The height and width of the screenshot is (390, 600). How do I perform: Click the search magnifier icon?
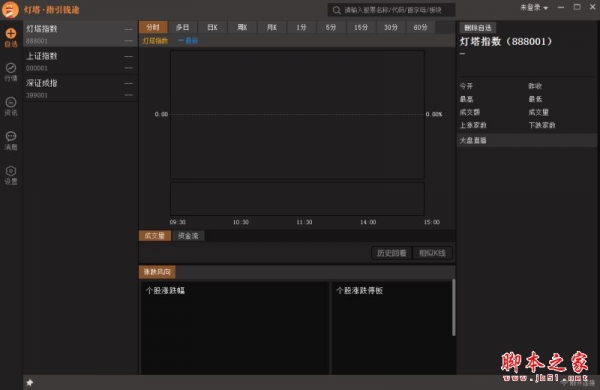tap(336, 10)
